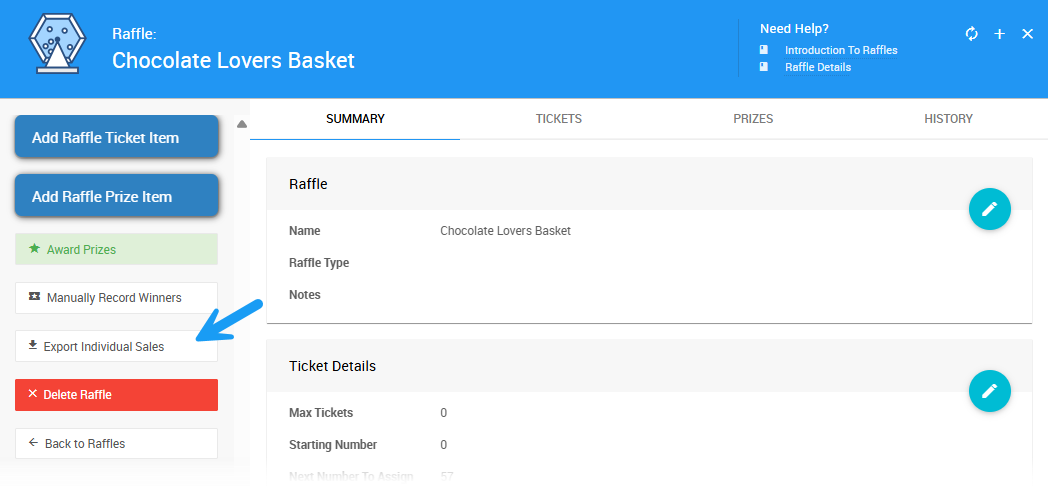Delete the raffle with red button

pos(116,395)
